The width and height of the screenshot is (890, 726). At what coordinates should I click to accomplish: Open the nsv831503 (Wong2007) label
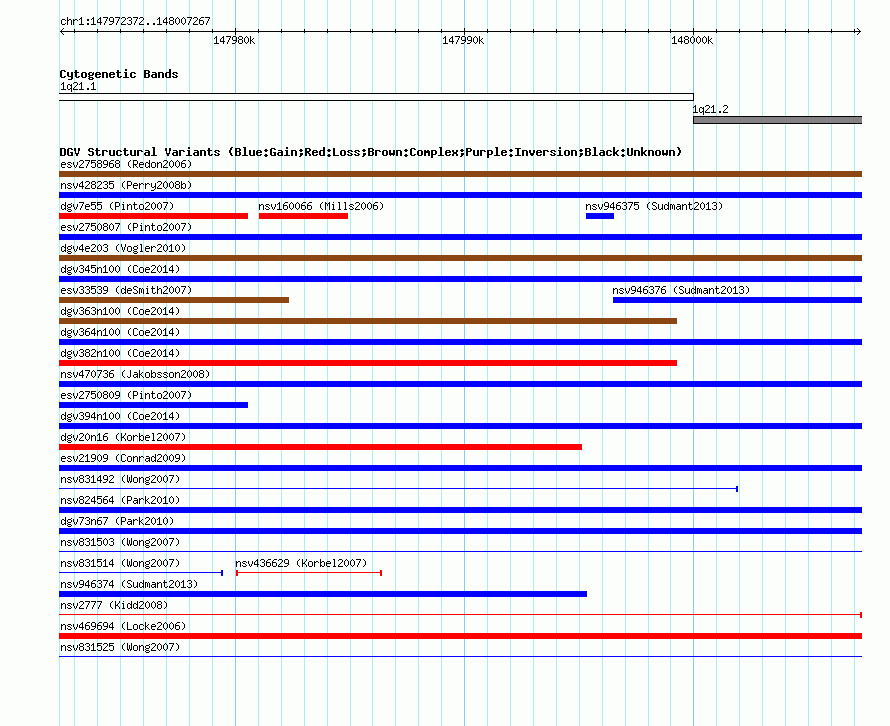pos(120,542)
